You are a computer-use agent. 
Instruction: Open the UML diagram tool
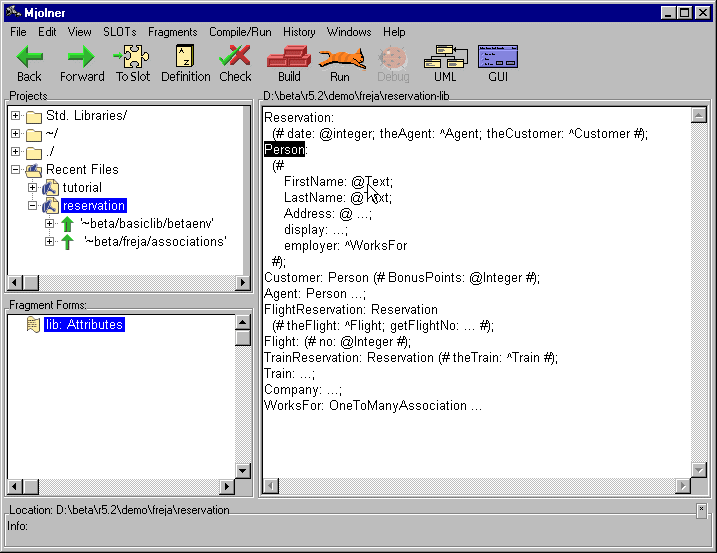click(444, 58)
